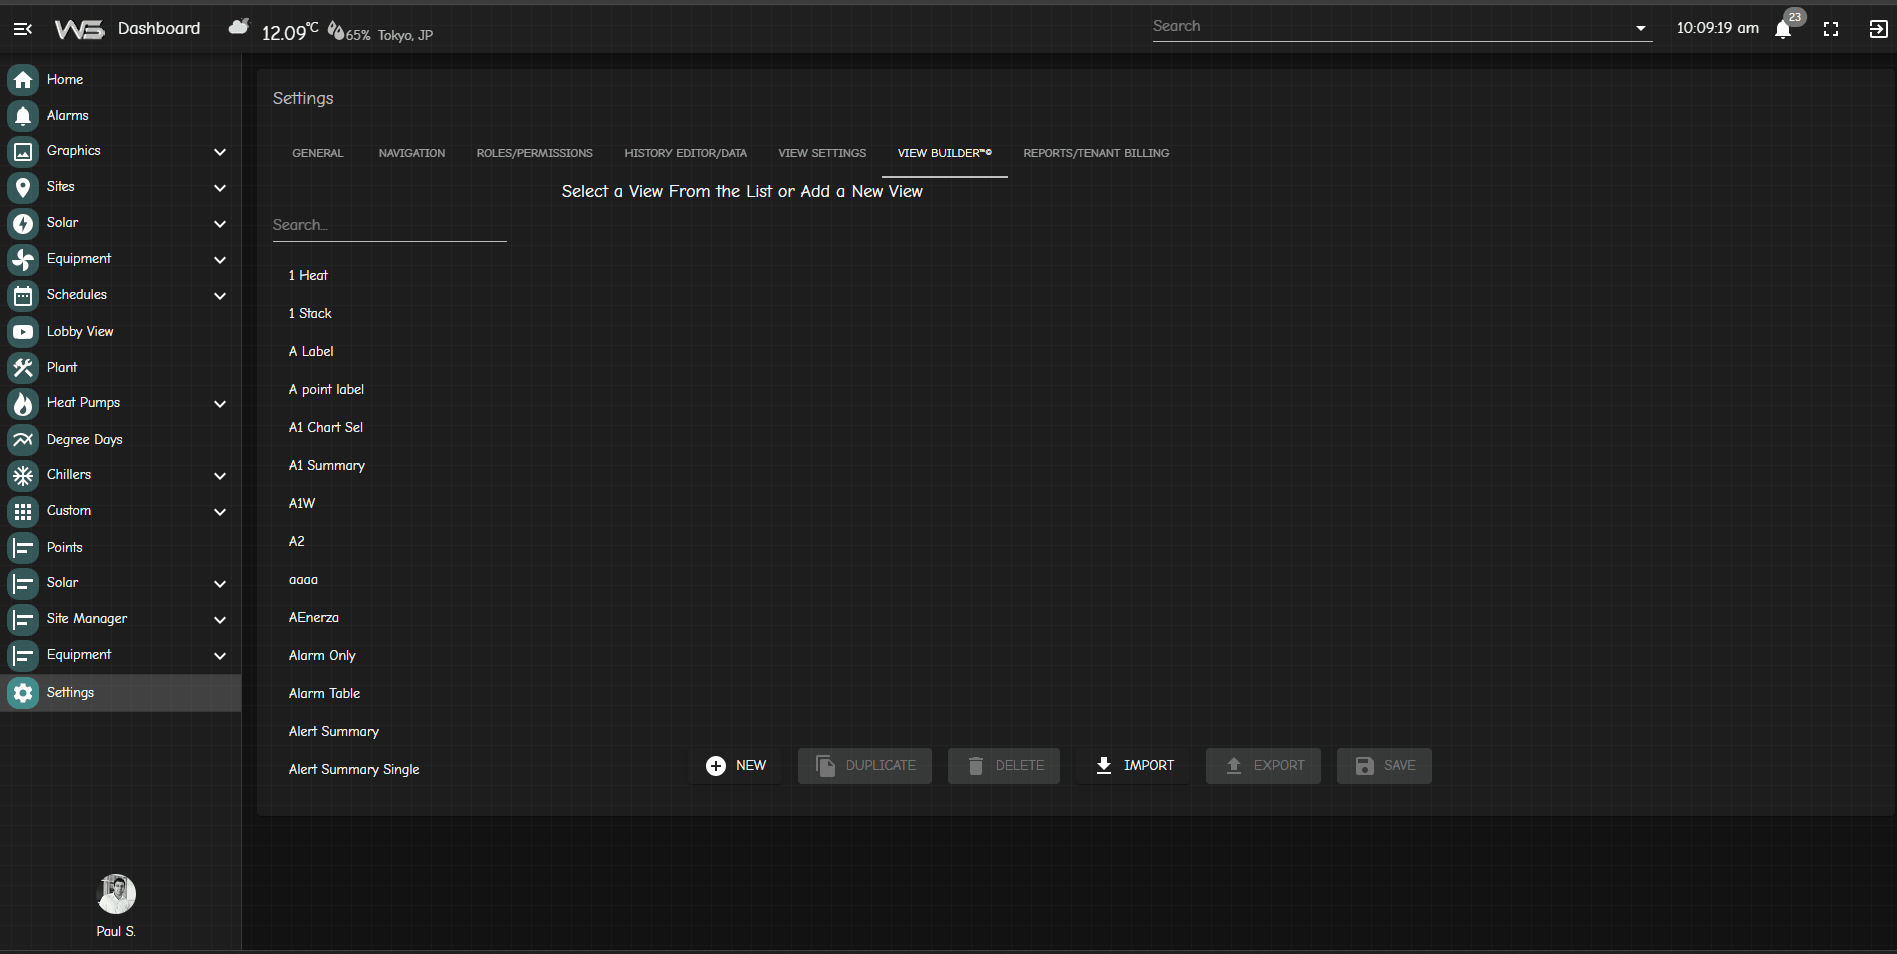Image resolution: width=1897 pixels, height=954 pixels.
Task: Switch to the Roles/Permissions tab
Action: [534, 153]
